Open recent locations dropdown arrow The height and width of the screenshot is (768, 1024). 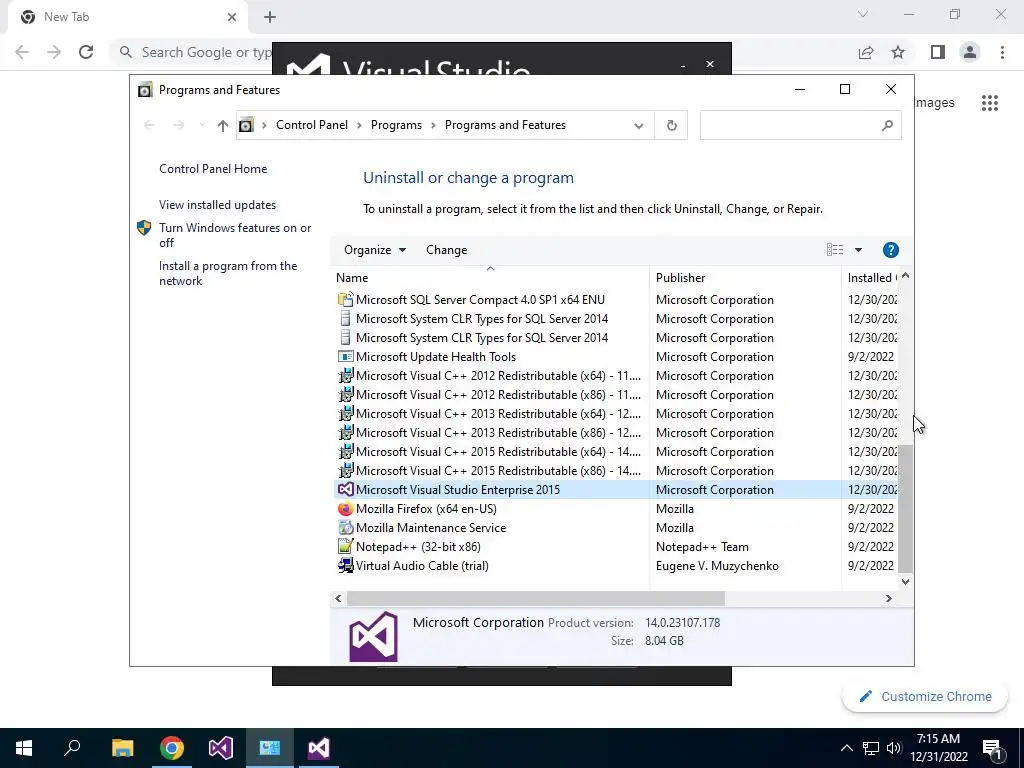tap(202, 125)
